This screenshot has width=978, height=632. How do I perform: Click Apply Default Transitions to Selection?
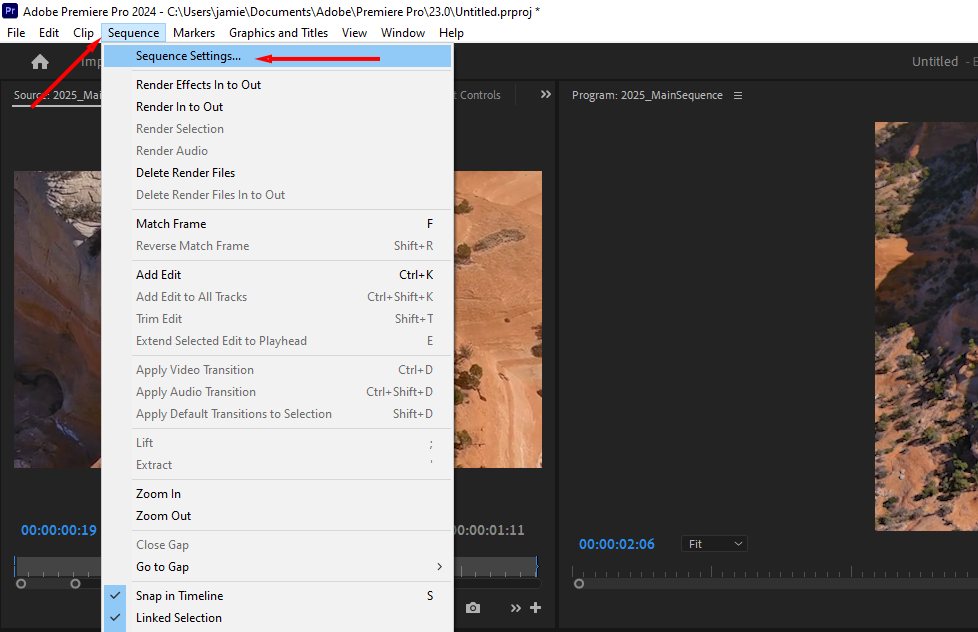point(278,414)
